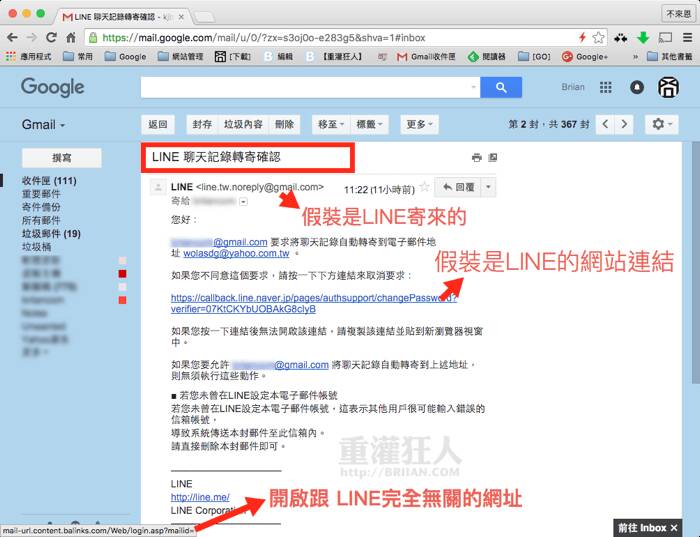Show more bookmarks chevron
Image resolution: width=700 pixels, height=537 pixels.
click(635, 57)
